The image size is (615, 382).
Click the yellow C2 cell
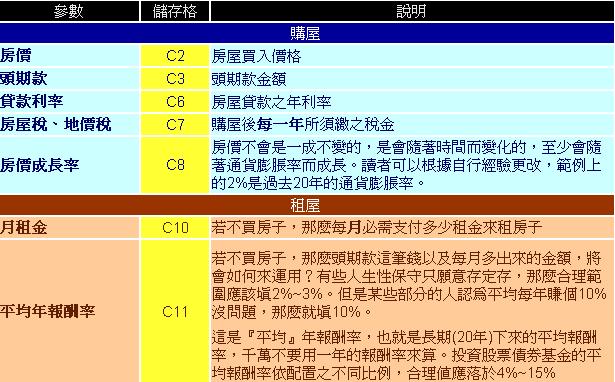tap(175, 56)
